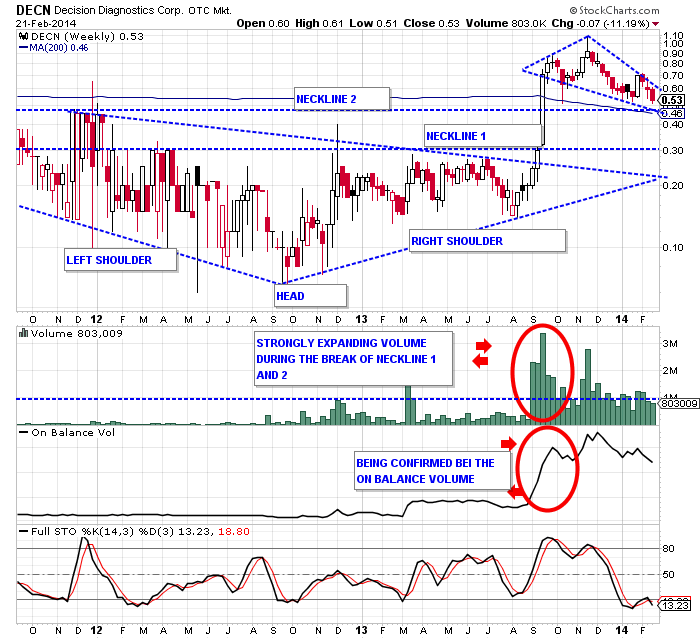The image size is (700, 639).
Task: Click the bar icon beside Volume 803,009
Action: pos(23,333)
